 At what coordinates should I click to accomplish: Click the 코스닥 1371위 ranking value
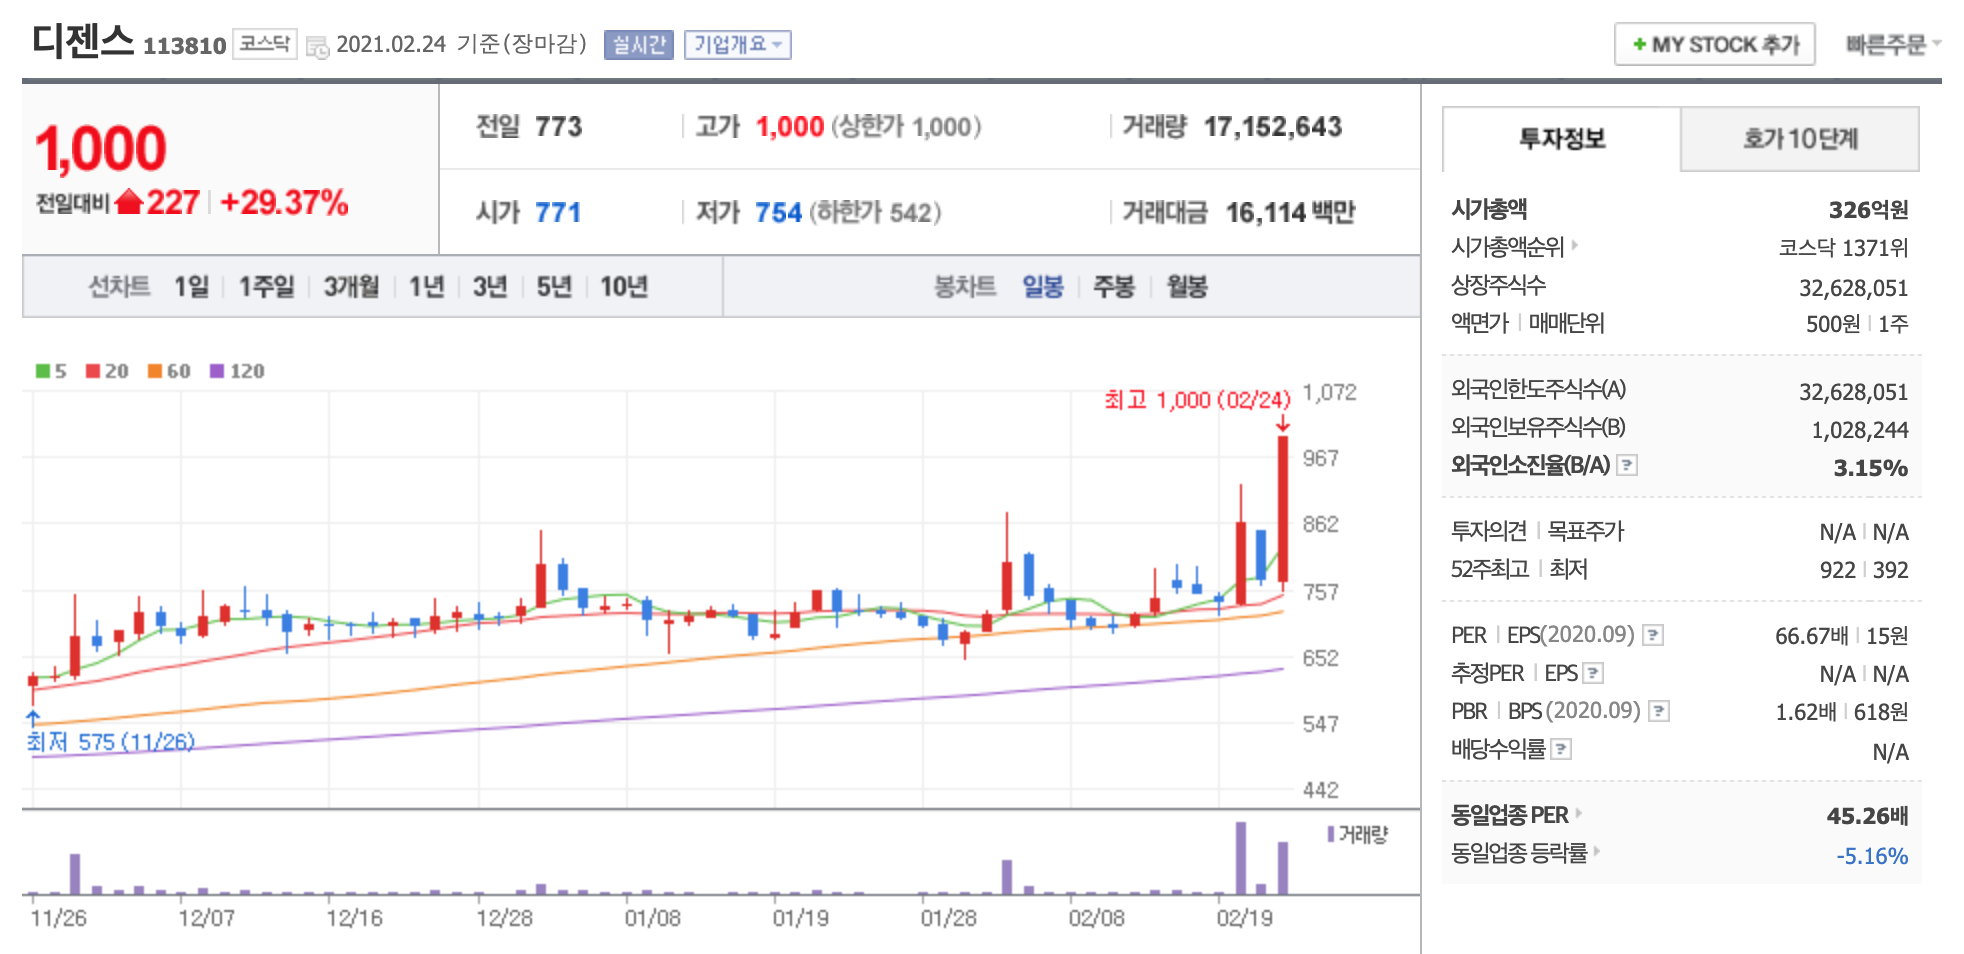coord(1843,248)
